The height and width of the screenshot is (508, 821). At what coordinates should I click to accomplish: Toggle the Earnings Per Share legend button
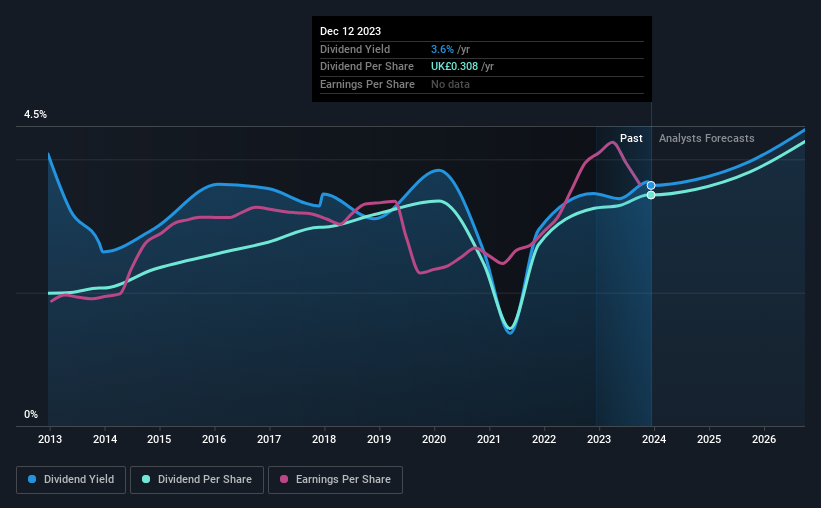pos(335,480)
